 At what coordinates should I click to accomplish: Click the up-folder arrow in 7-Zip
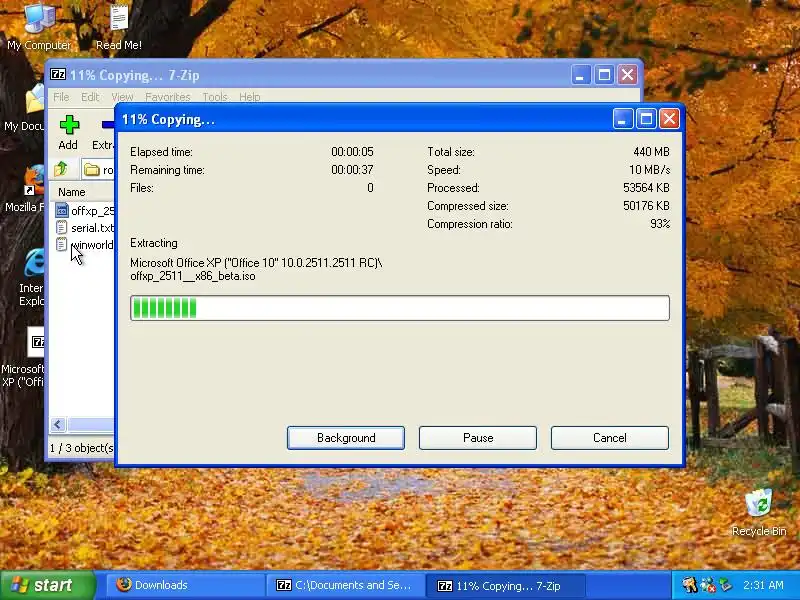61,168
